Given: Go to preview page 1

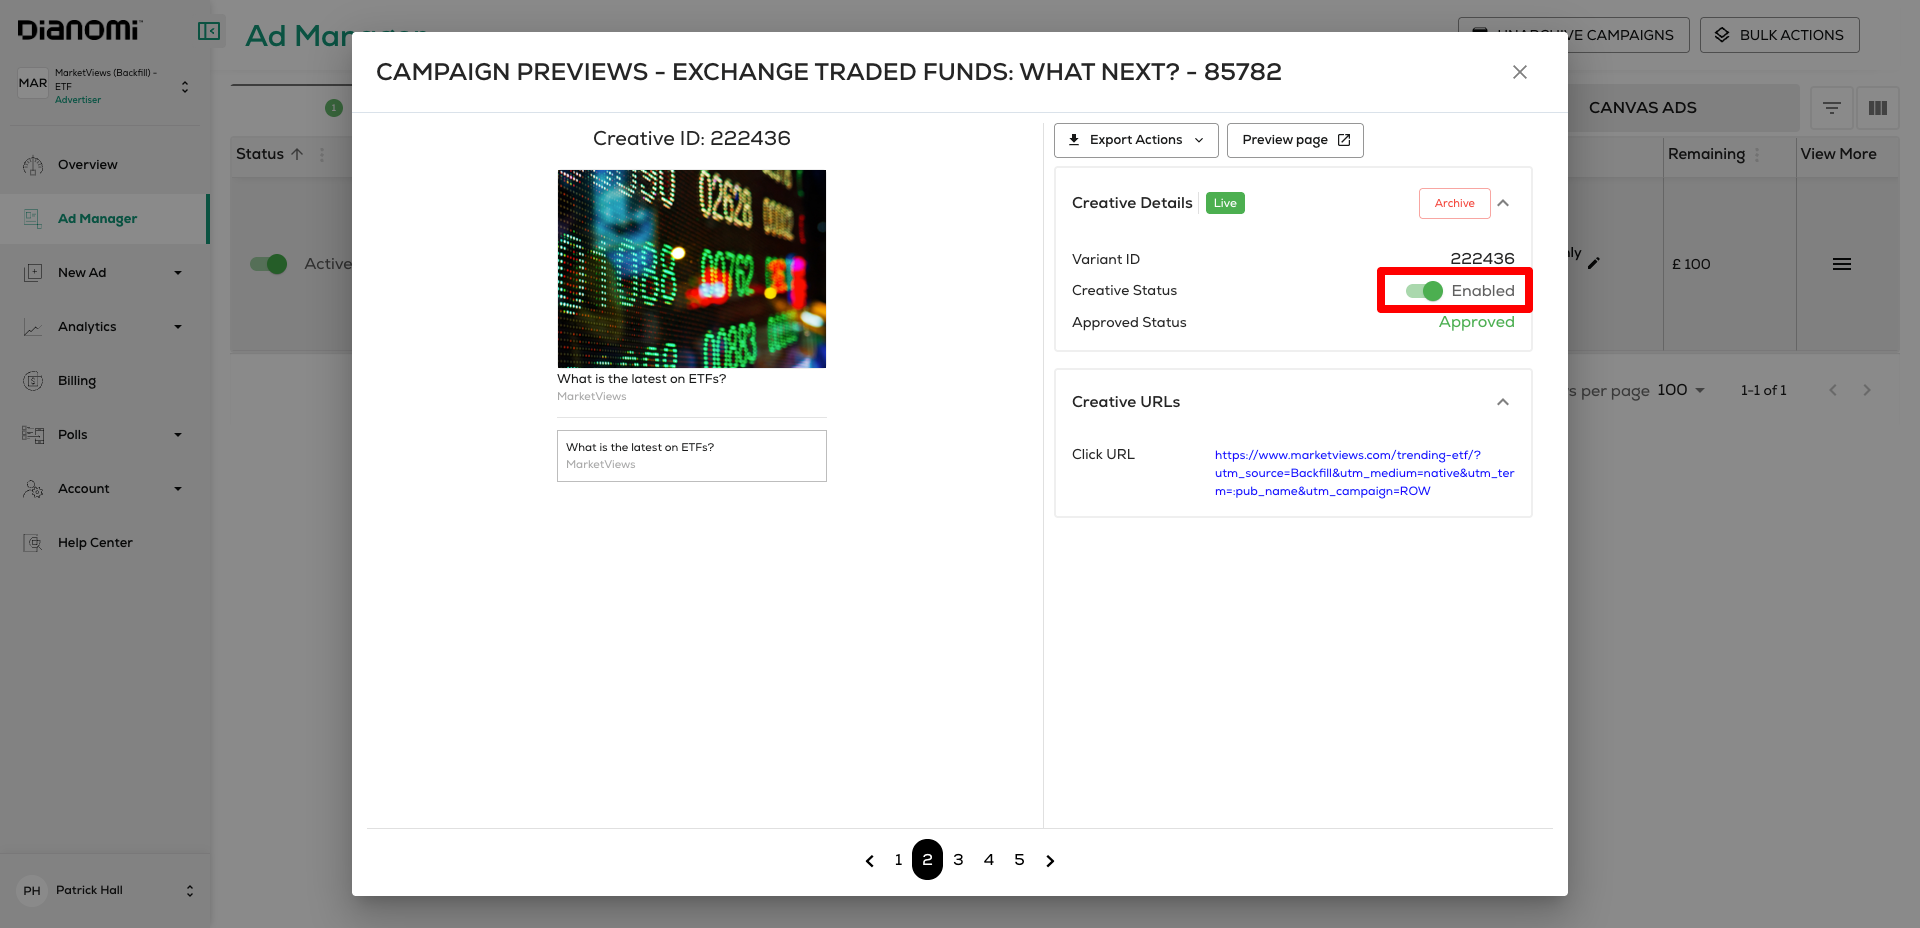Looking at the screenshot, I should (x=898, y=860).
